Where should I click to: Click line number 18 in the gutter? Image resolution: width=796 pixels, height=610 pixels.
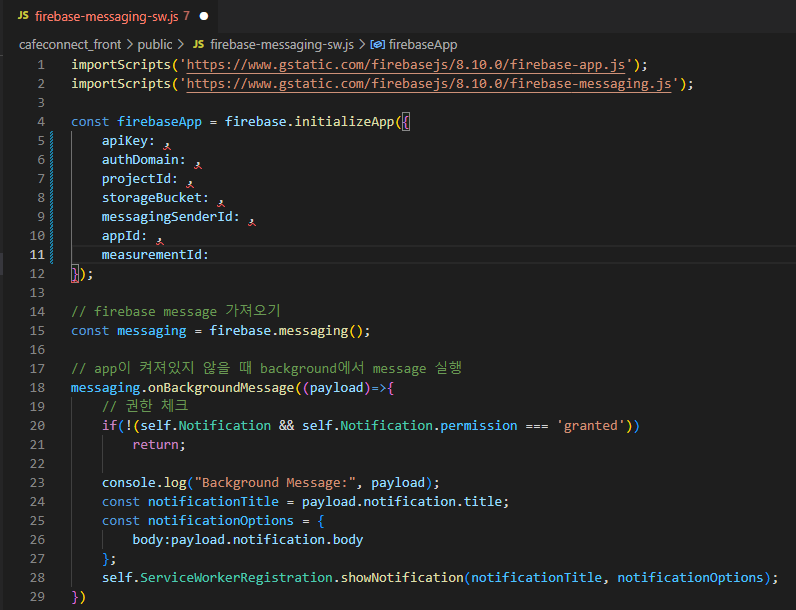[37, 388]
